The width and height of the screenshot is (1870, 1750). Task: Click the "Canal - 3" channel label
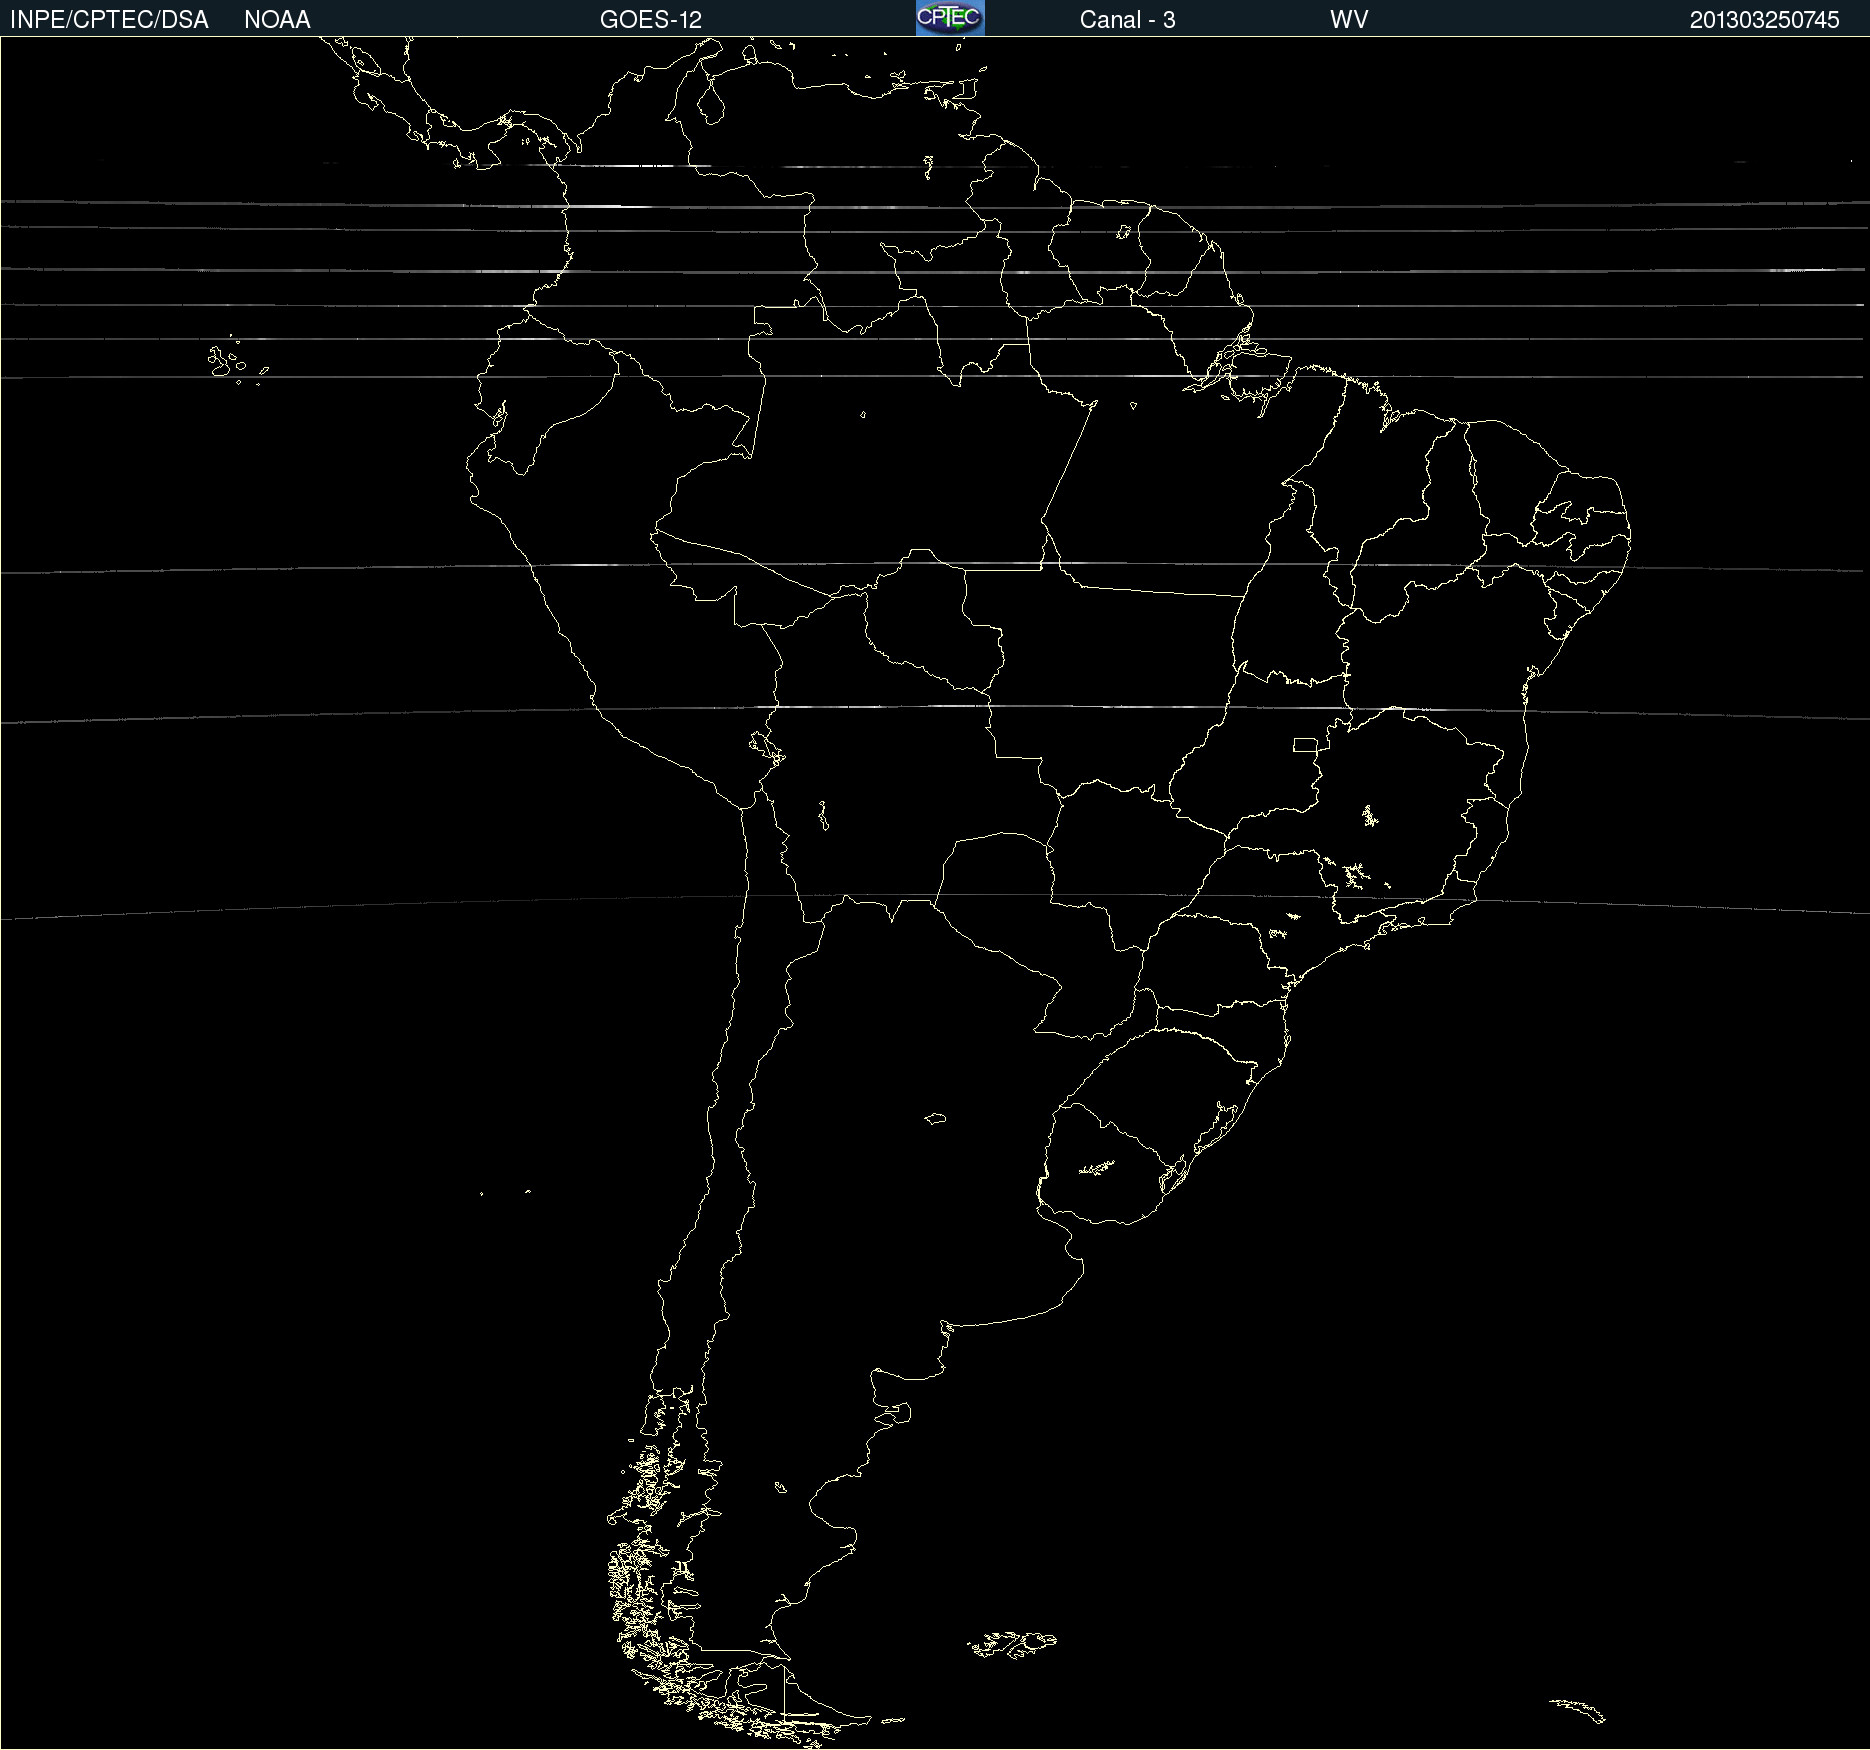[x=1127, y=20]
